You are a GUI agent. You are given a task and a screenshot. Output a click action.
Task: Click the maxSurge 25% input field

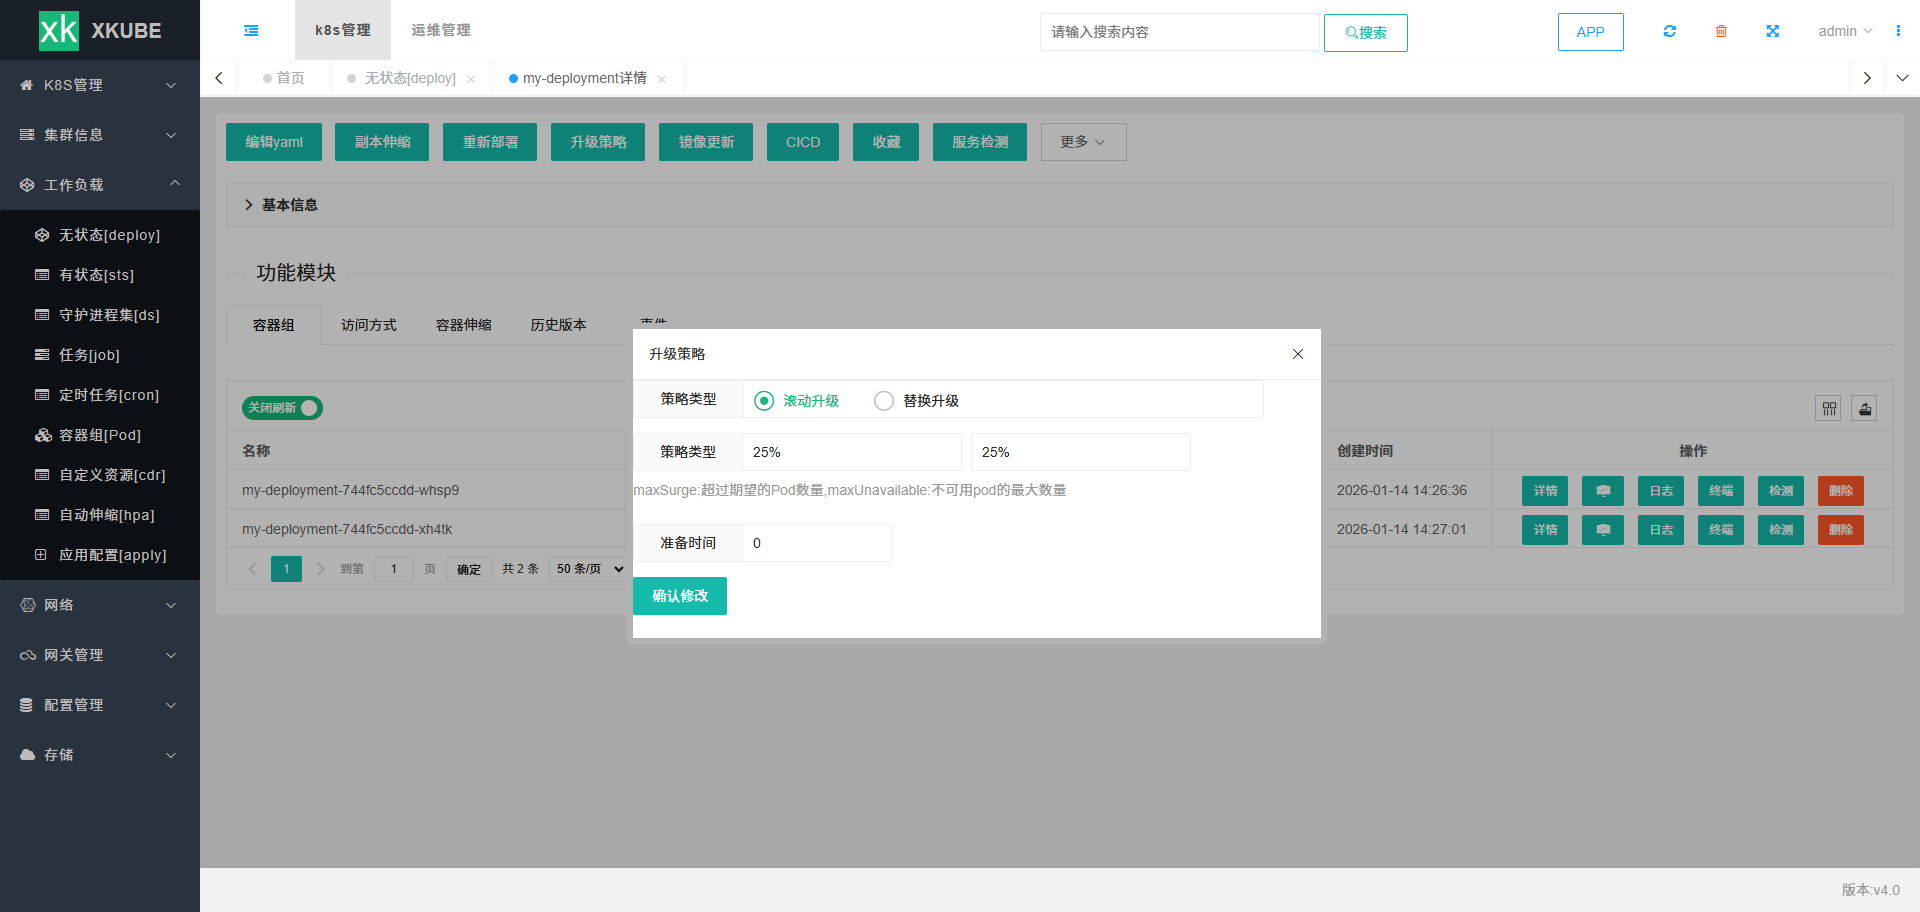click(x=852, y=452)
